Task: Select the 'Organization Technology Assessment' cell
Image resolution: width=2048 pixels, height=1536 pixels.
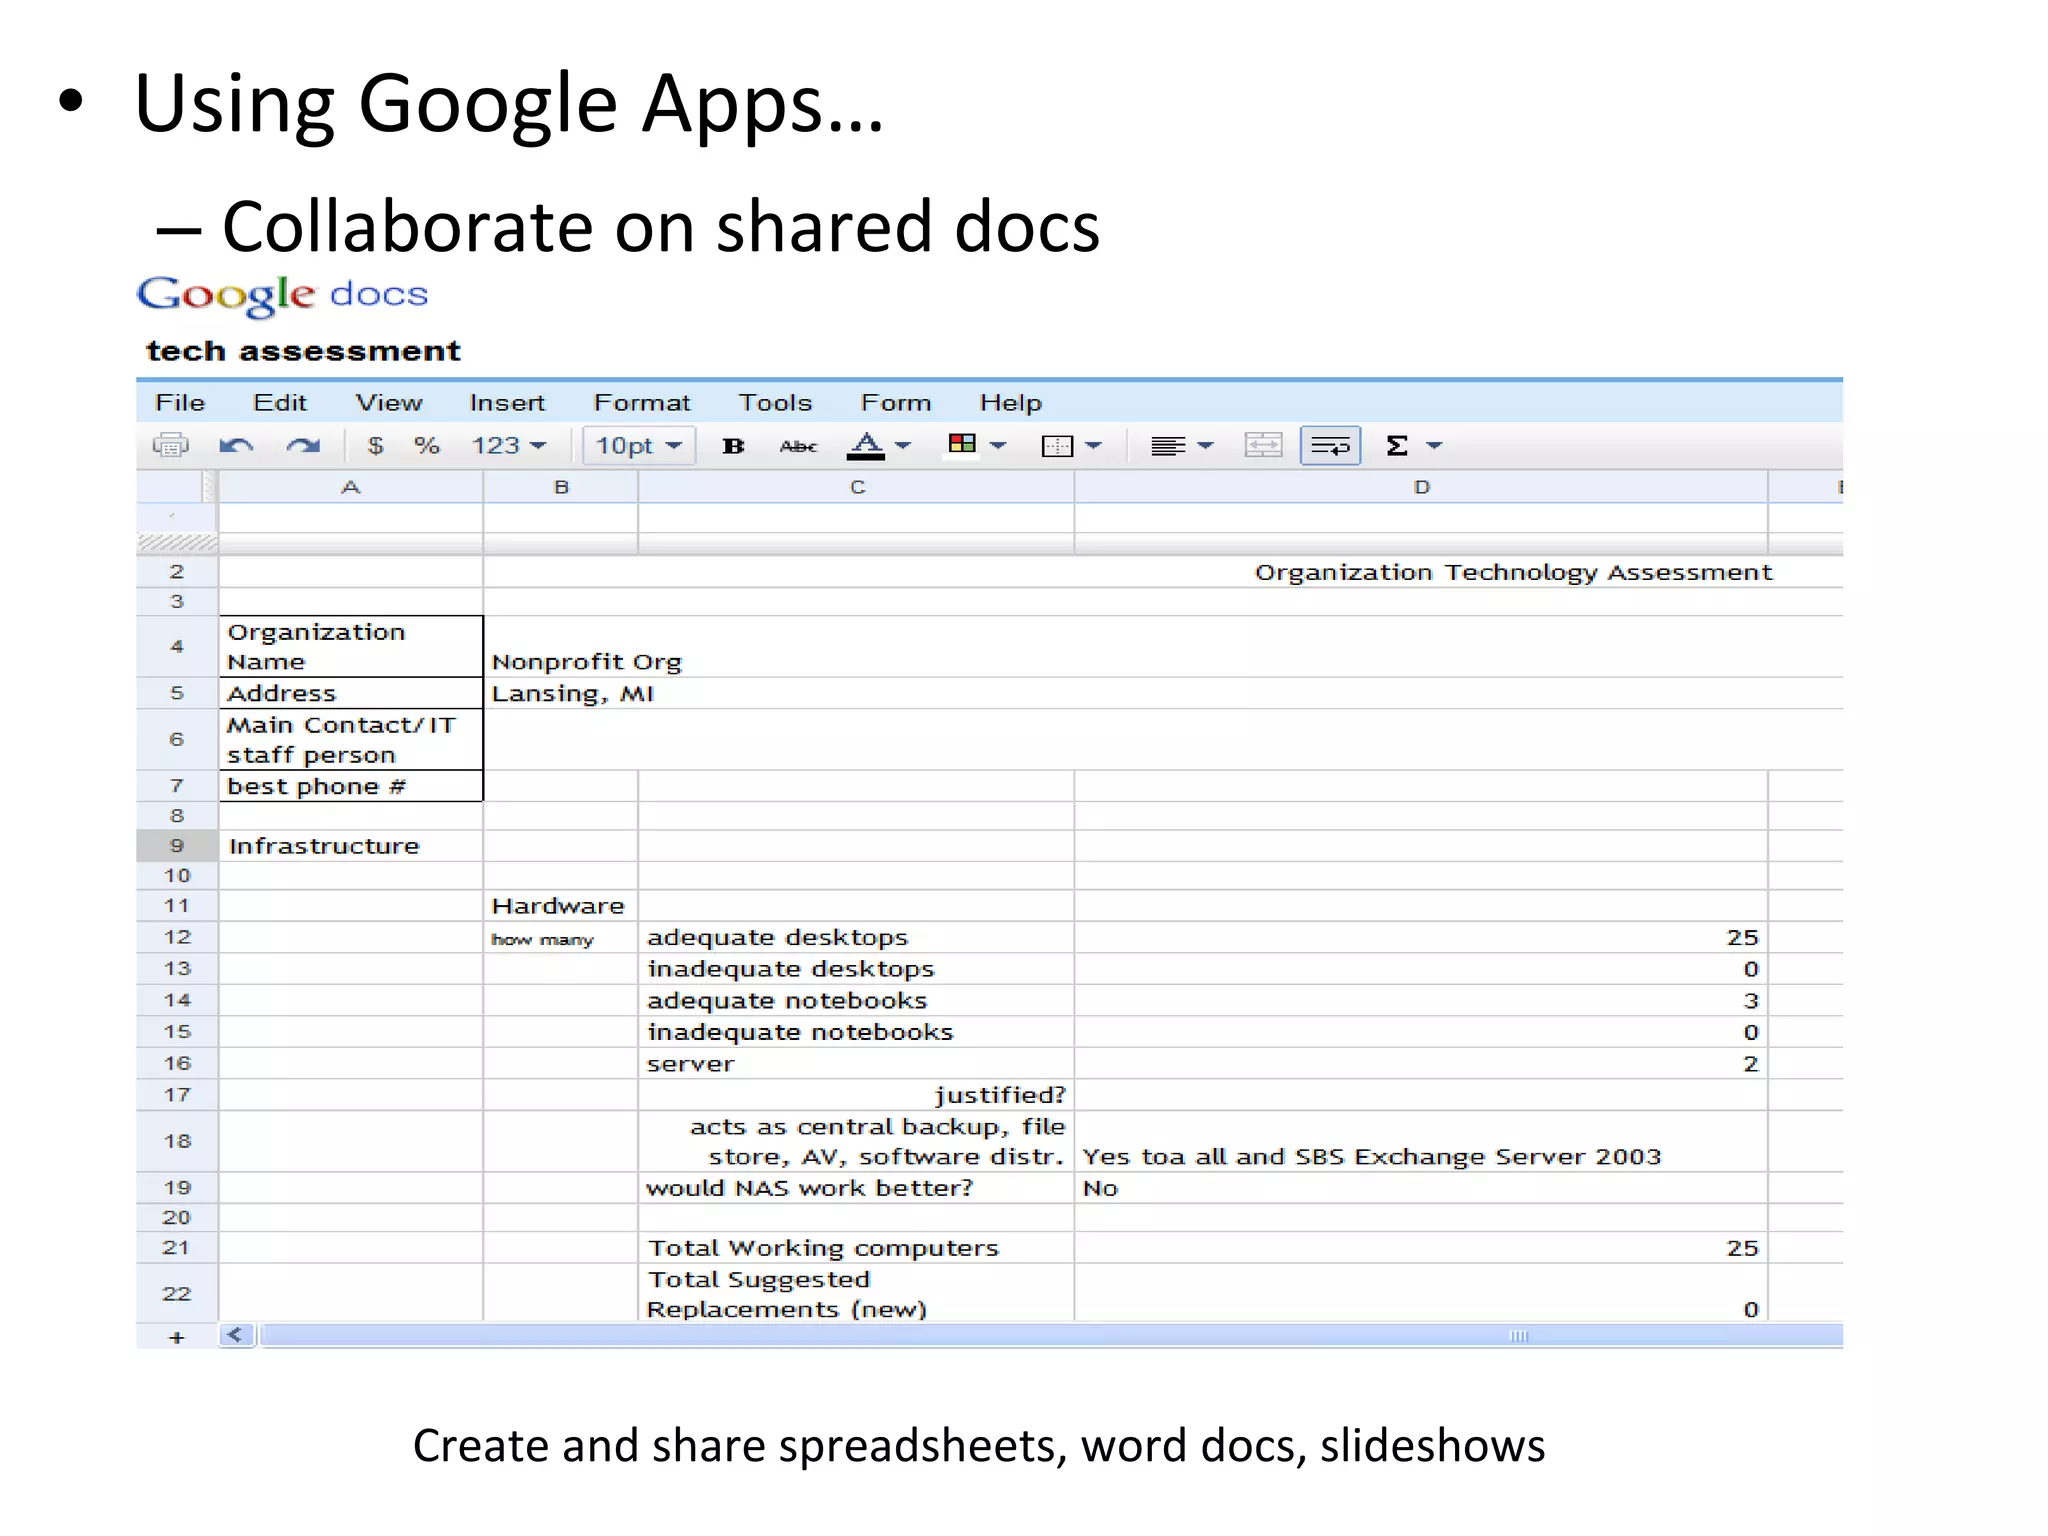Action: coord(1163,572)
